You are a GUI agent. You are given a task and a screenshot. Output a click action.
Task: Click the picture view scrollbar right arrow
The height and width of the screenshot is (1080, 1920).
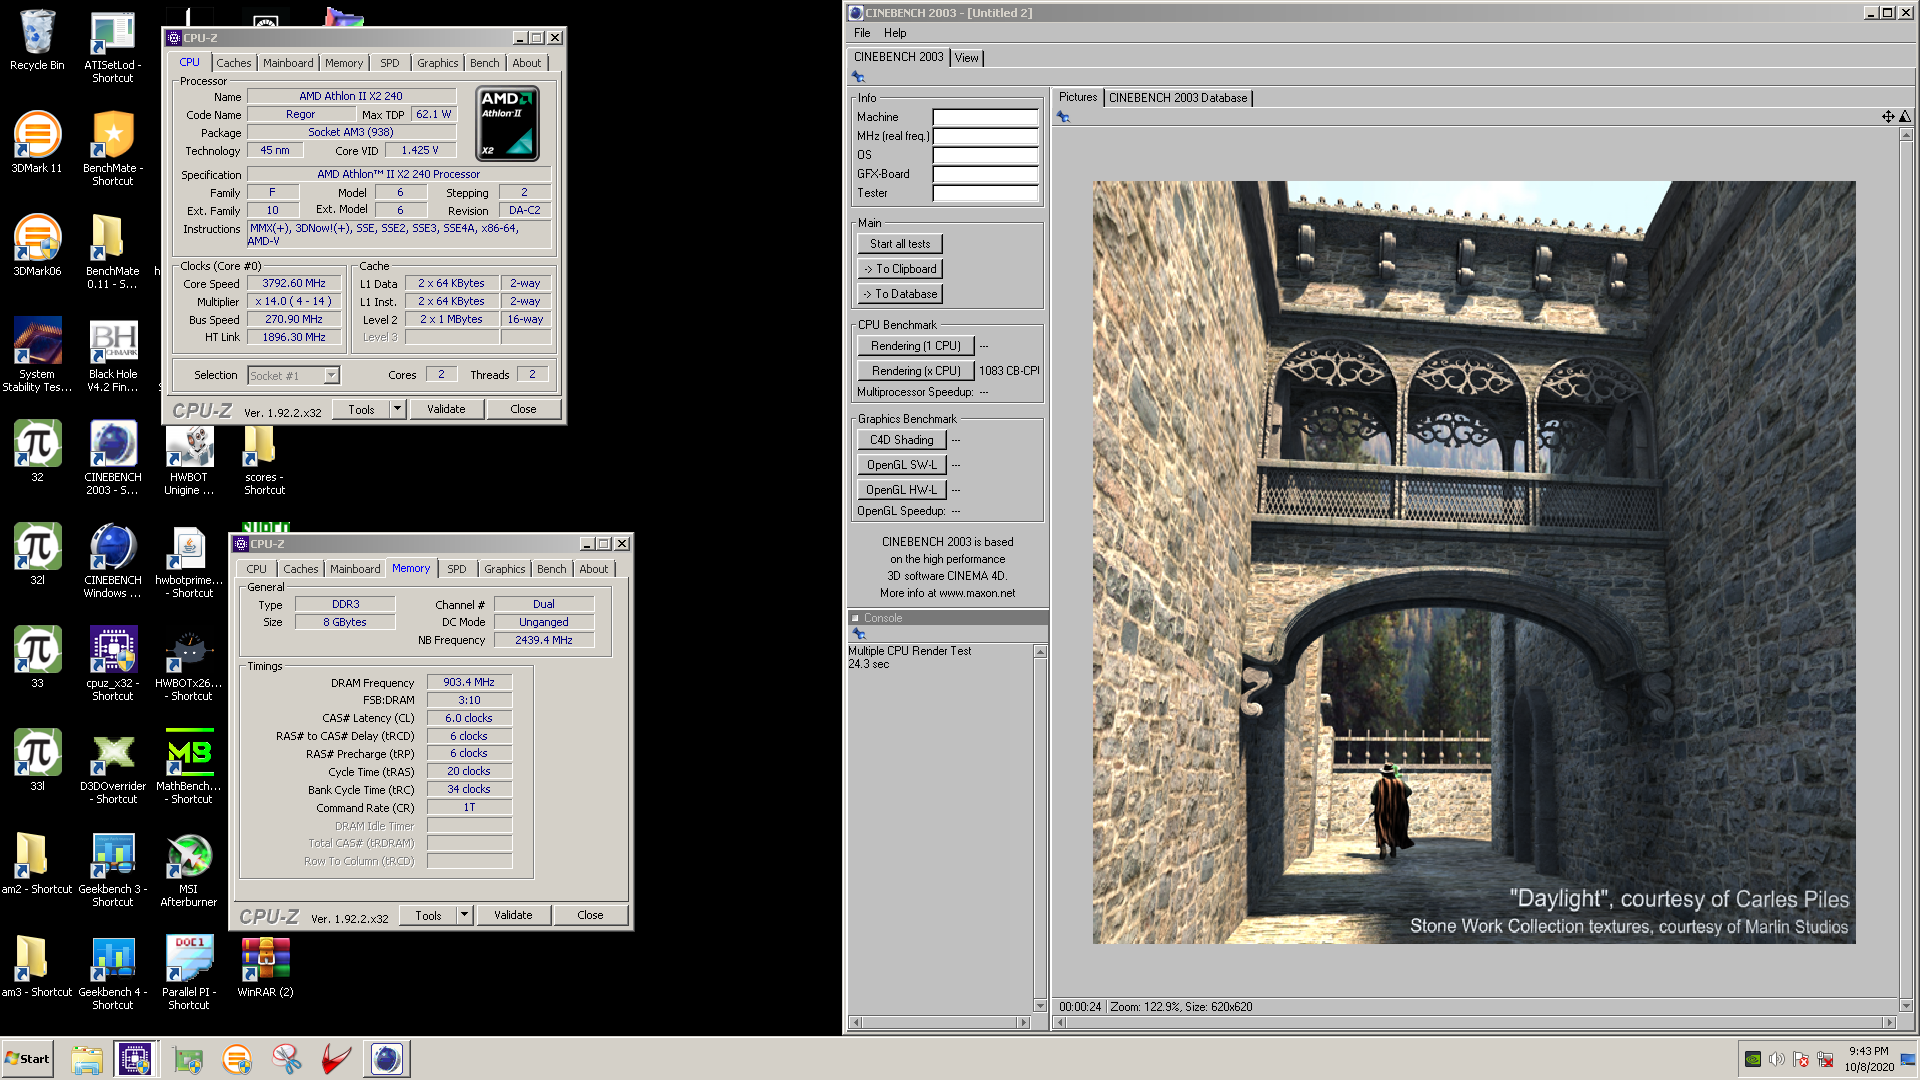coord(1889,1022)
